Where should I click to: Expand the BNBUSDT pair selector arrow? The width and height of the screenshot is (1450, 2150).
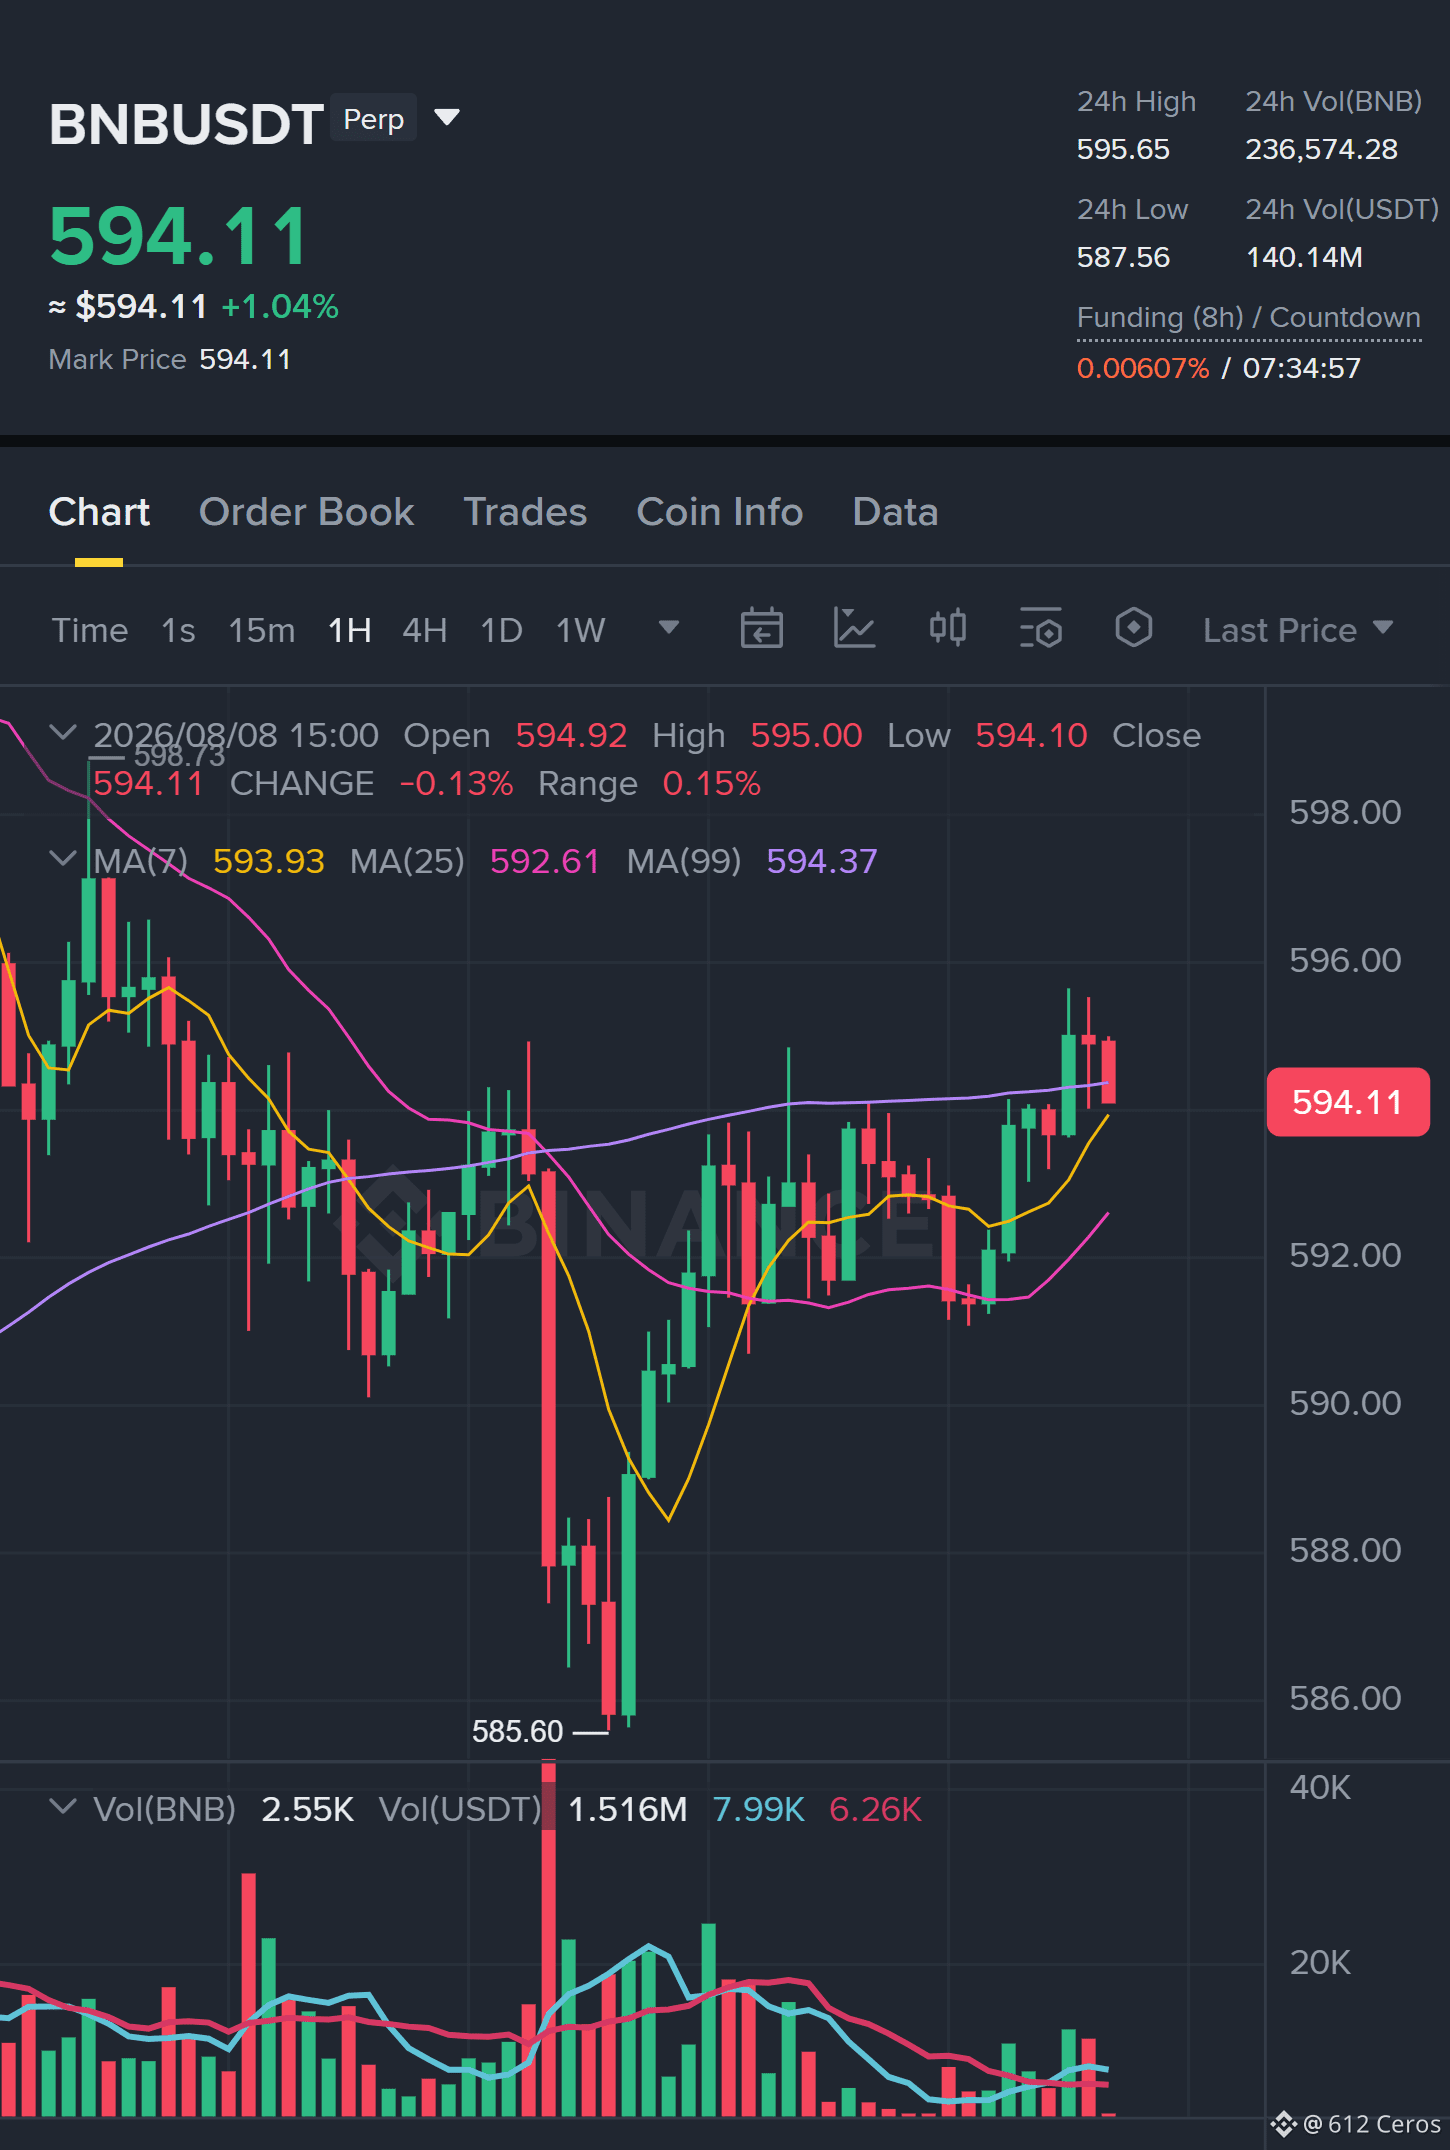pos(447,118)
